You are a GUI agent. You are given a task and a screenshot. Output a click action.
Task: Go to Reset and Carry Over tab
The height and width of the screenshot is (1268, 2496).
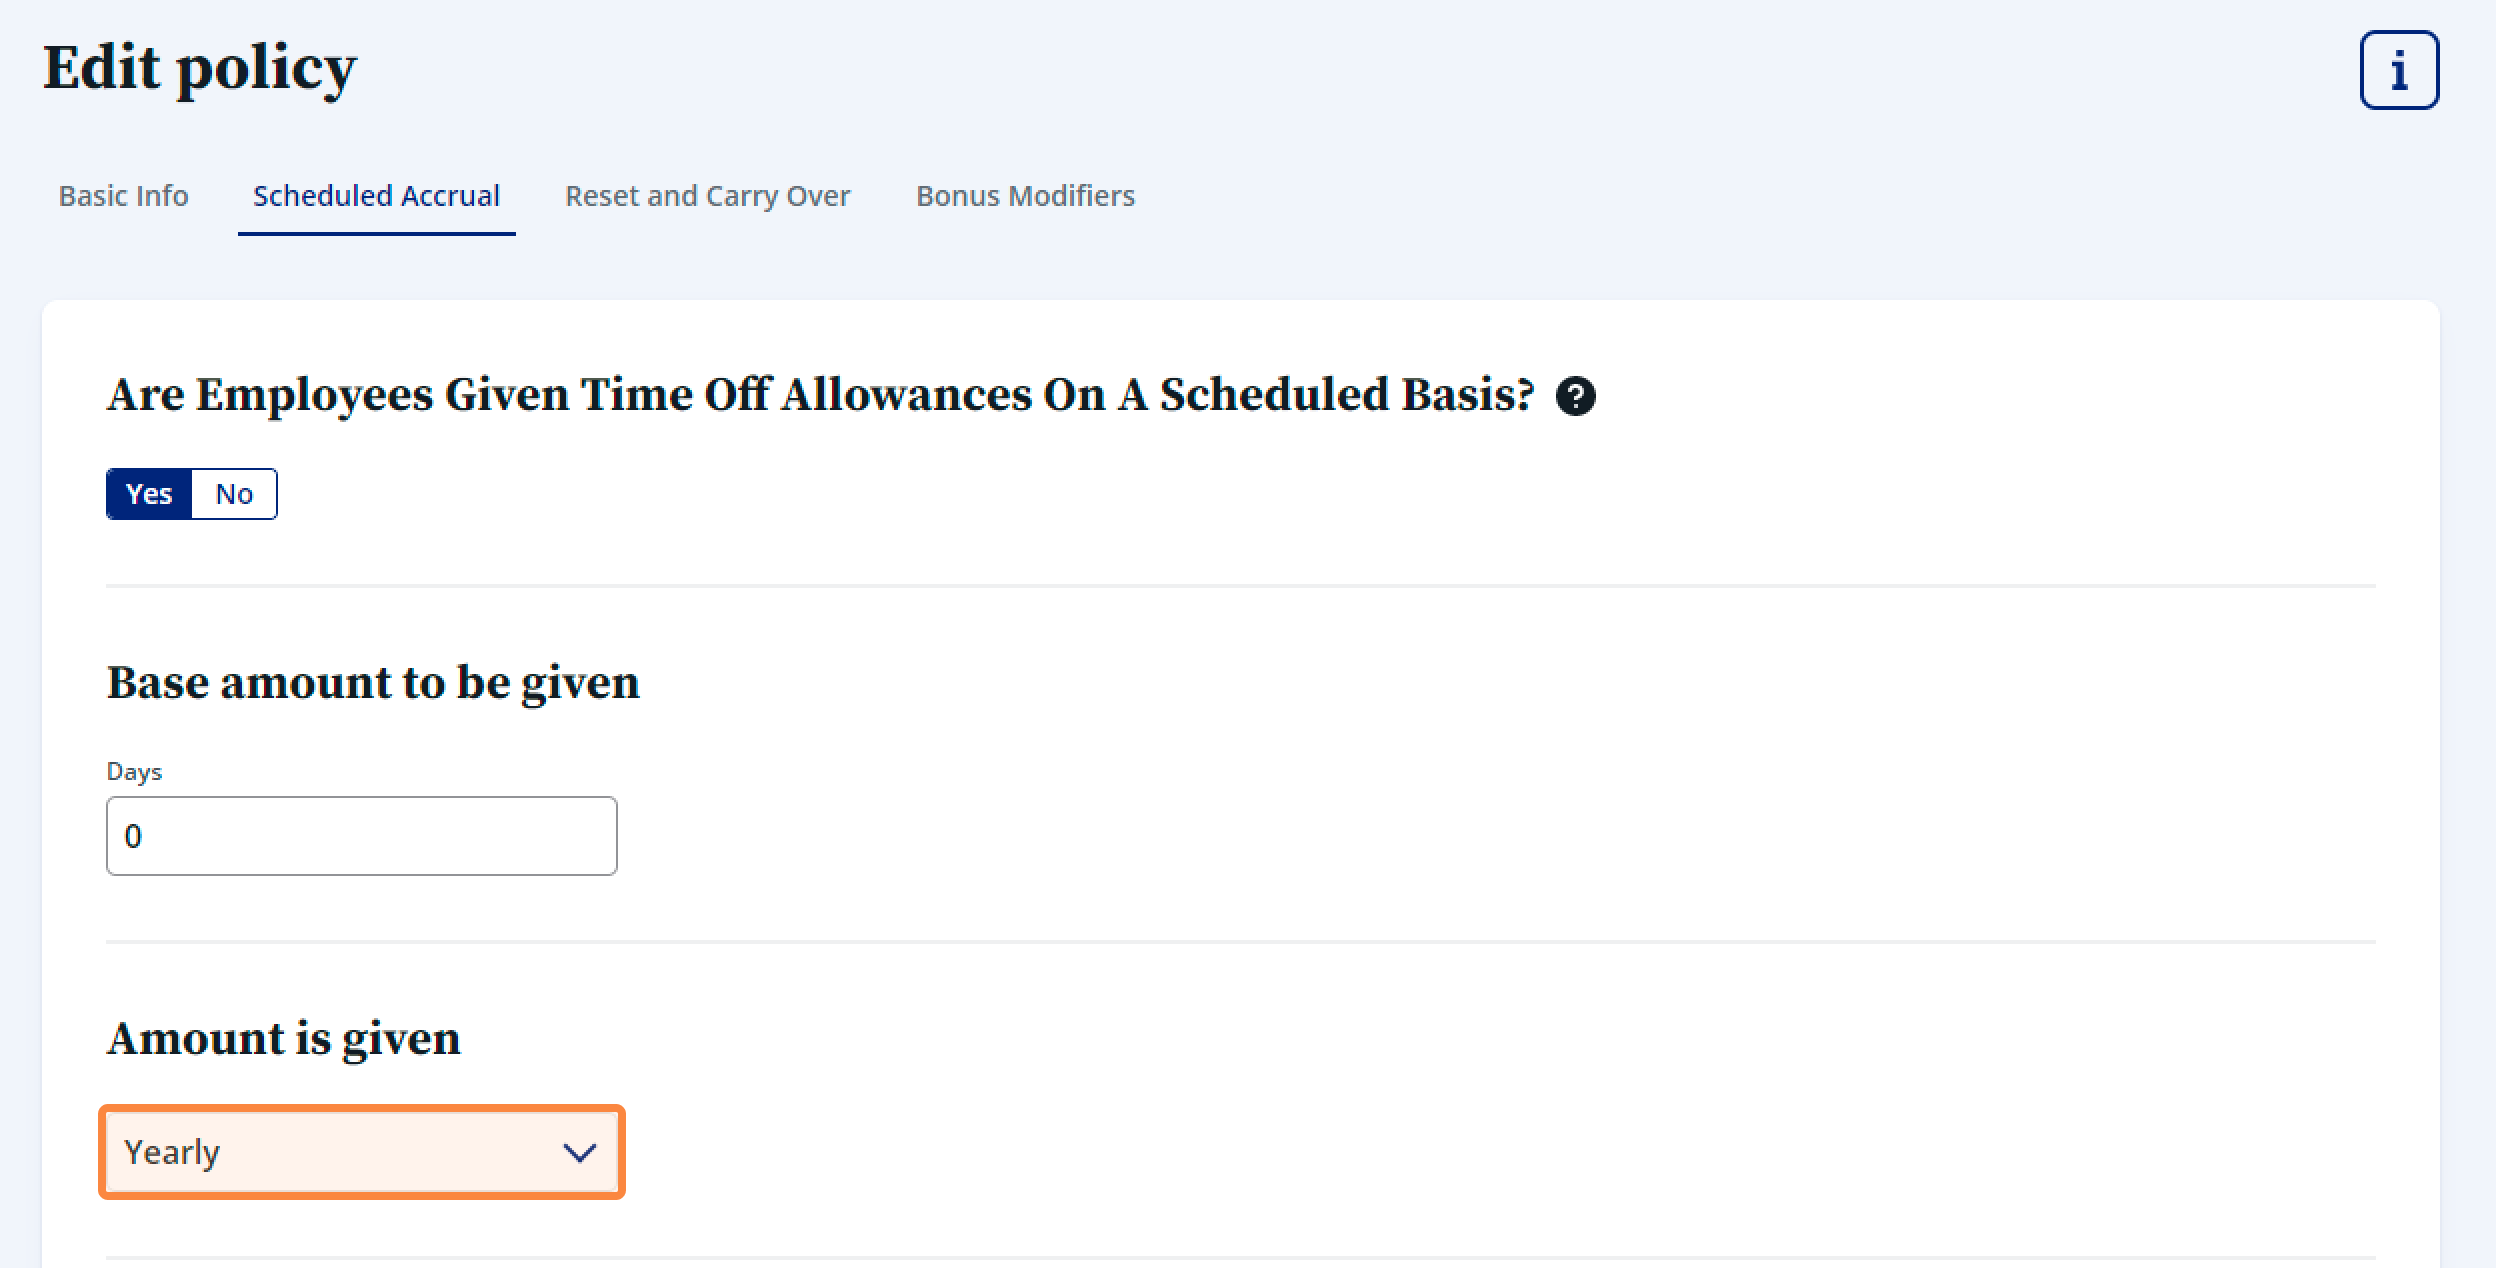click(707, 196)
